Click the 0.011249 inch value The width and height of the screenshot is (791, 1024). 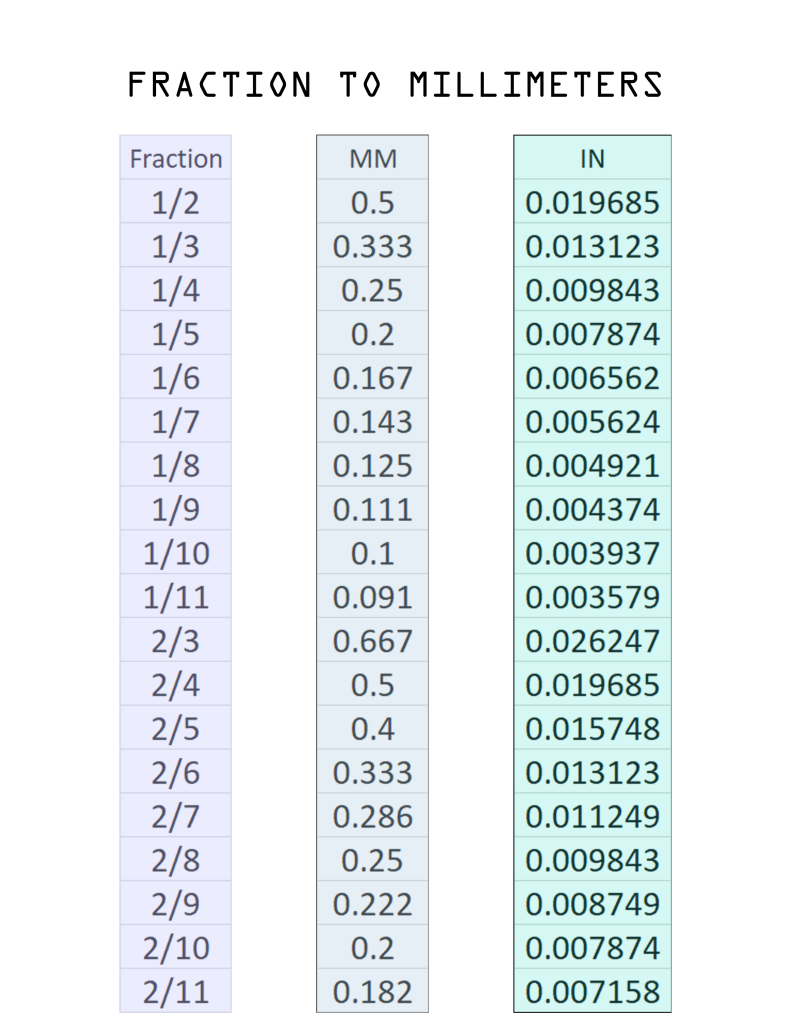point(592,816)
